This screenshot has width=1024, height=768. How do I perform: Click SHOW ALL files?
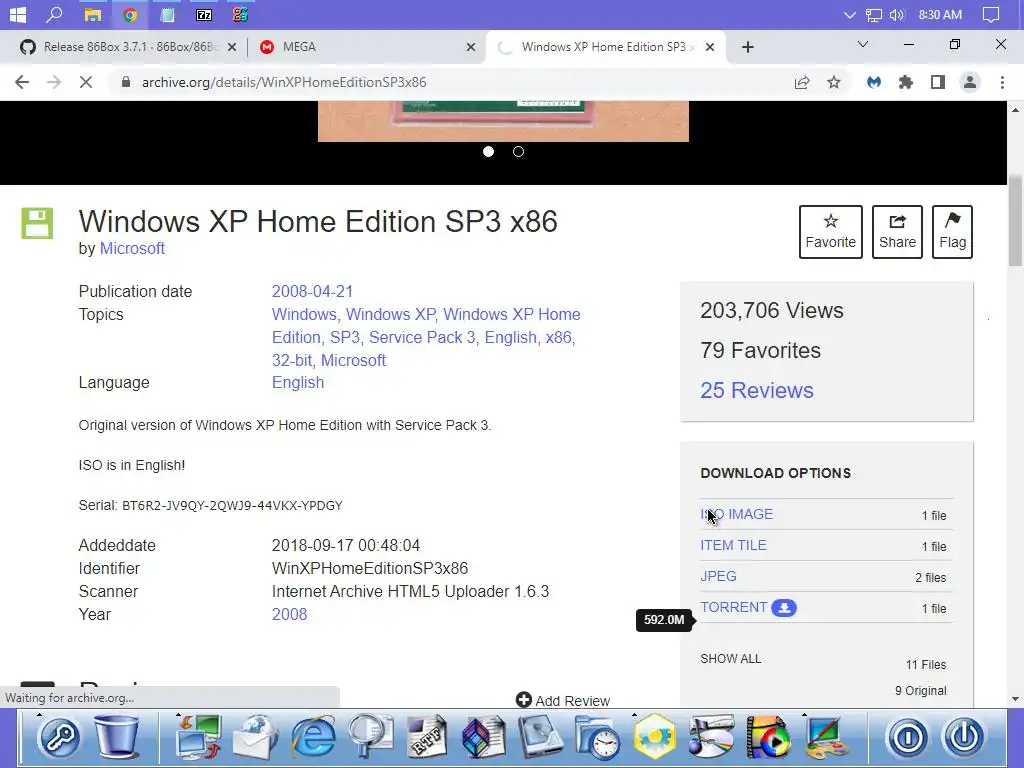pos(731,659)
